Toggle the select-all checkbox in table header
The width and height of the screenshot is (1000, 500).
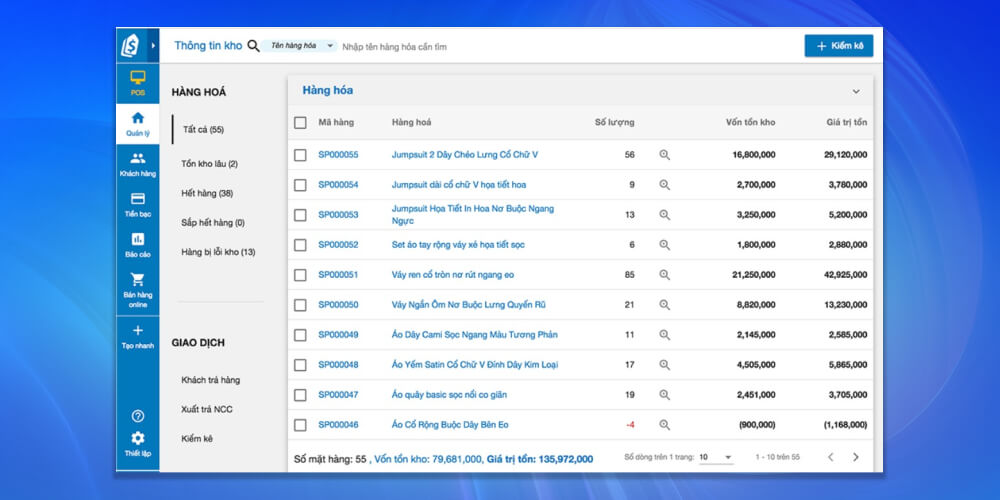click(x=300, y=122)
